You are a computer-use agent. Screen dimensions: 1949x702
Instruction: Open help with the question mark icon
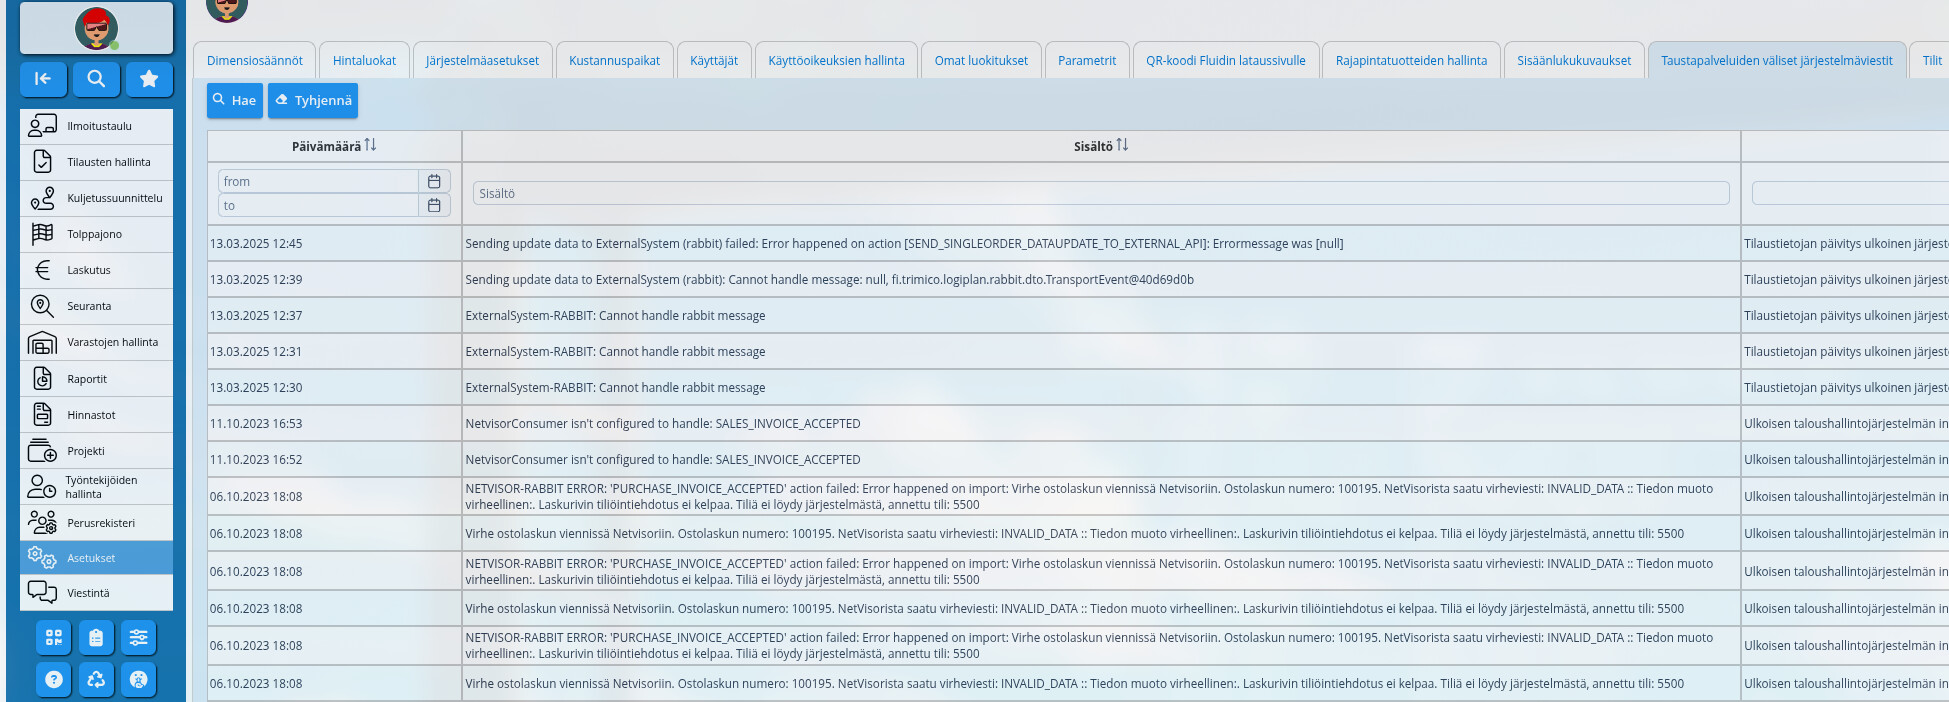coord(54,679)
